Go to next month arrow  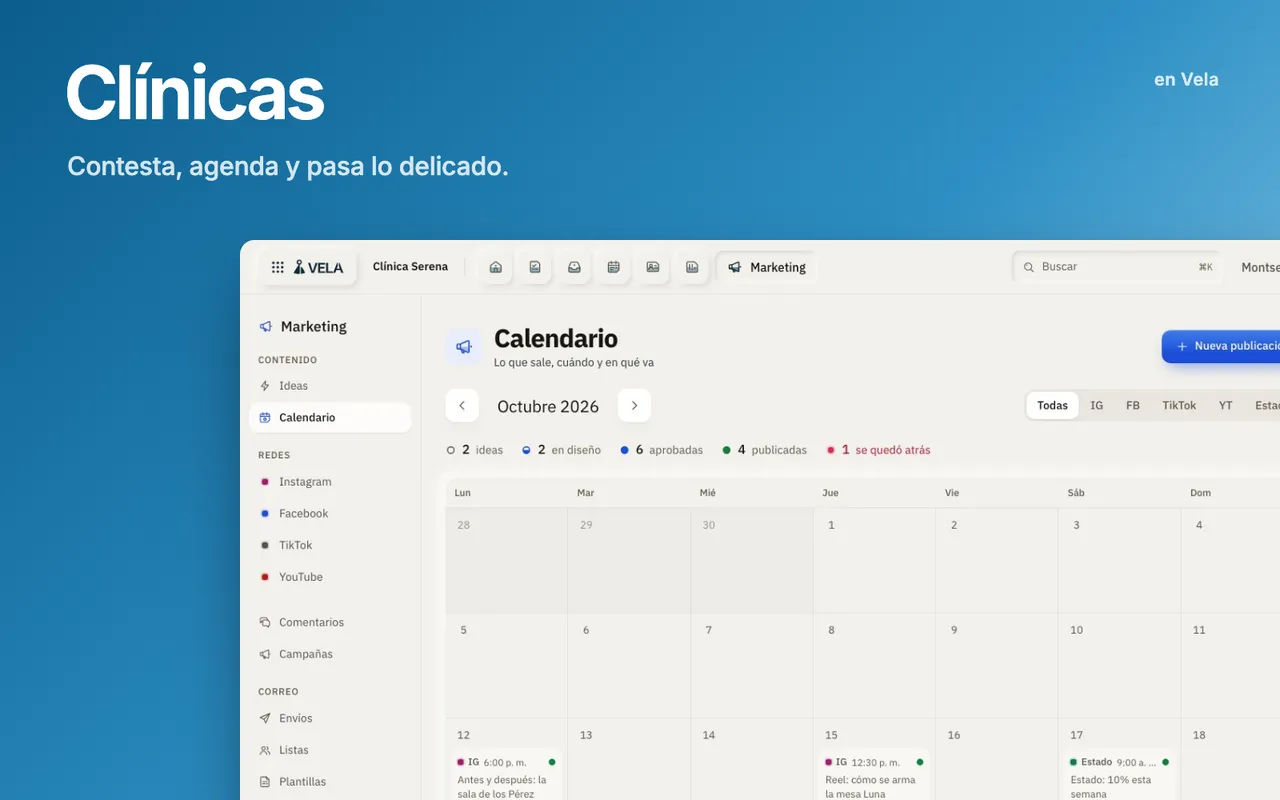point(634,406)
